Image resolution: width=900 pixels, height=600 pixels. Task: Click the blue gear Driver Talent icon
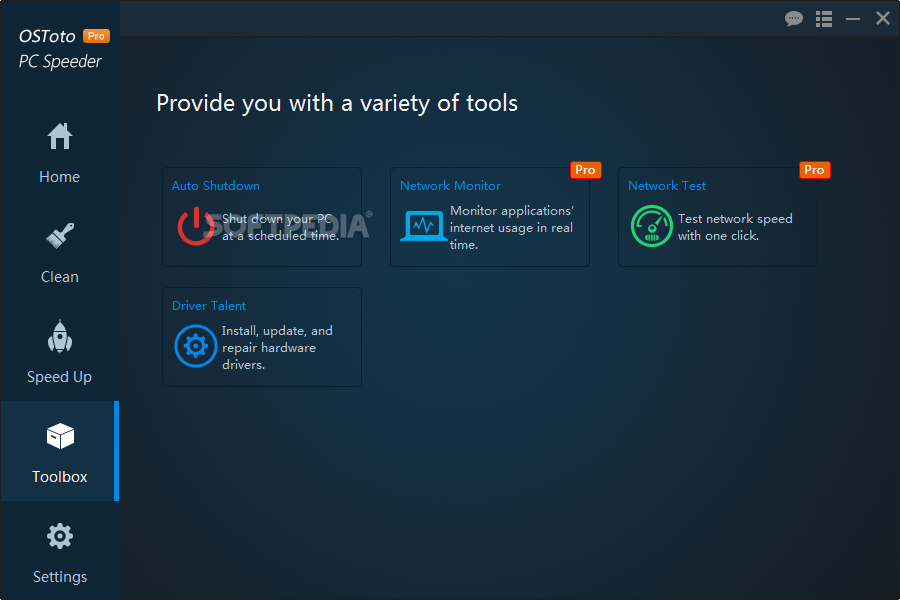[196, 346]
